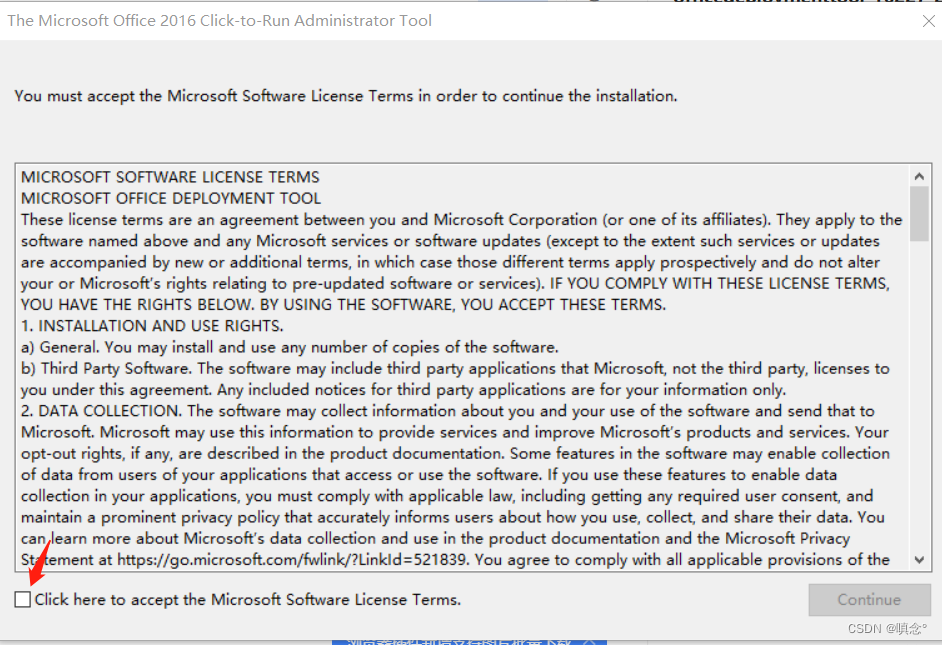942x645 pixels.
Task: Click the empty scrollbar track below thumb
Action: click(919, 400)
